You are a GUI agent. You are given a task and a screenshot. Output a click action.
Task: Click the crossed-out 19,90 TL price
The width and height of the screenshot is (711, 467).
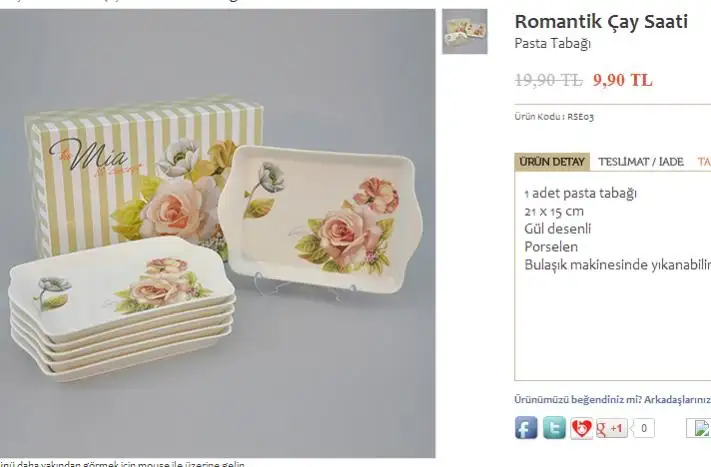tap(549, 80)
